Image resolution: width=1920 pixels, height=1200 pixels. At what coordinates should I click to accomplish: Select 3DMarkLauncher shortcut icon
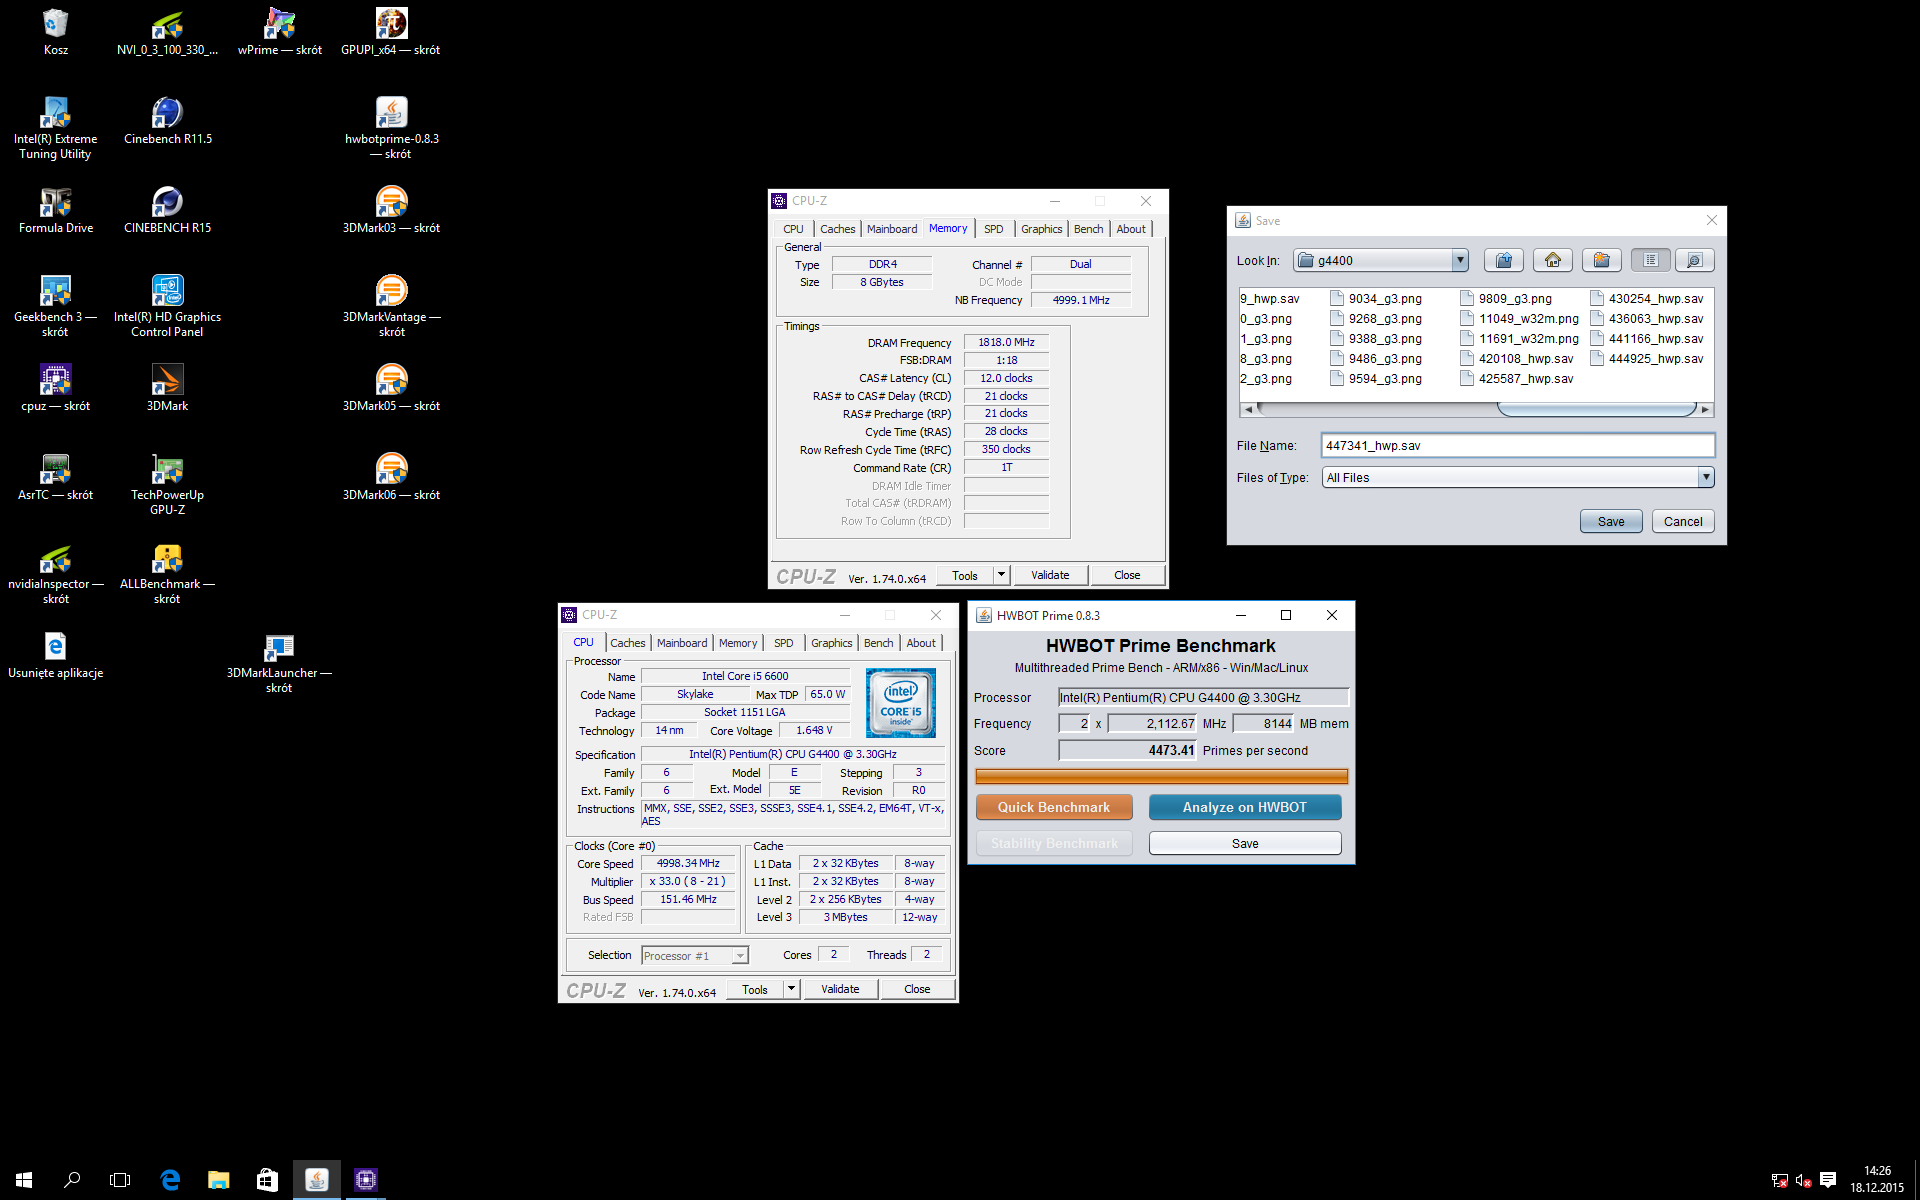tap(279, 662)
